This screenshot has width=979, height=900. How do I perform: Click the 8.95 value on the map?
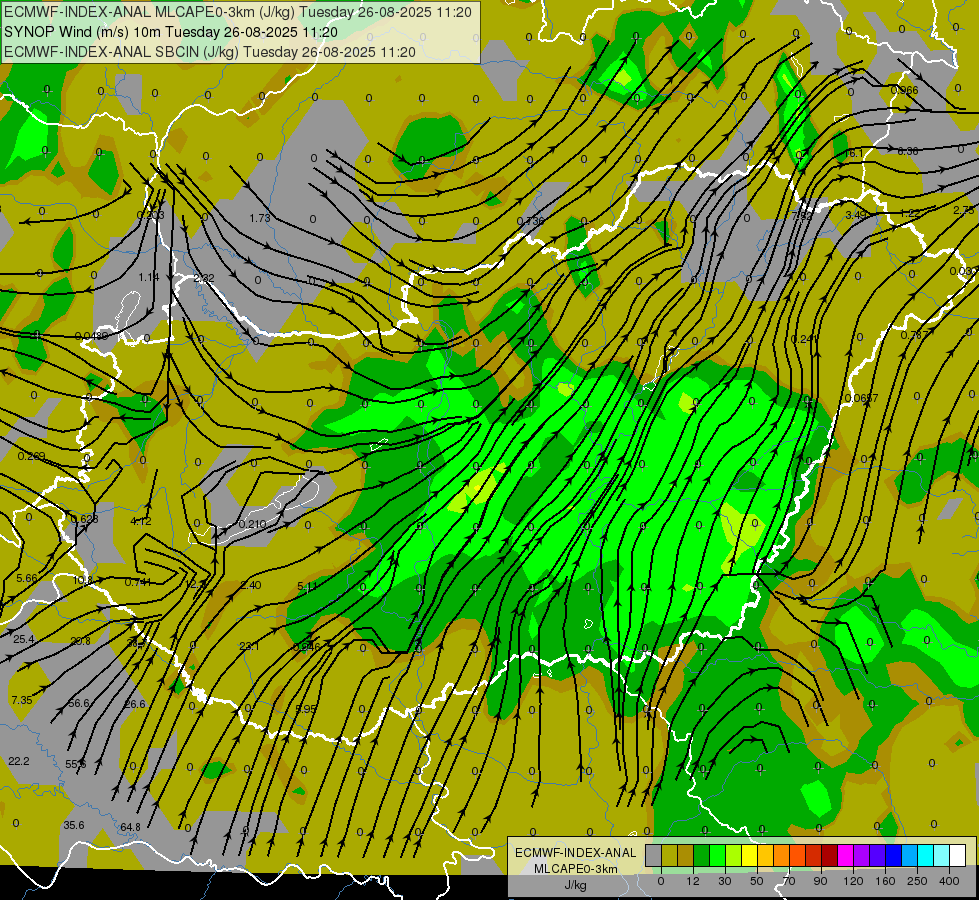306,709
